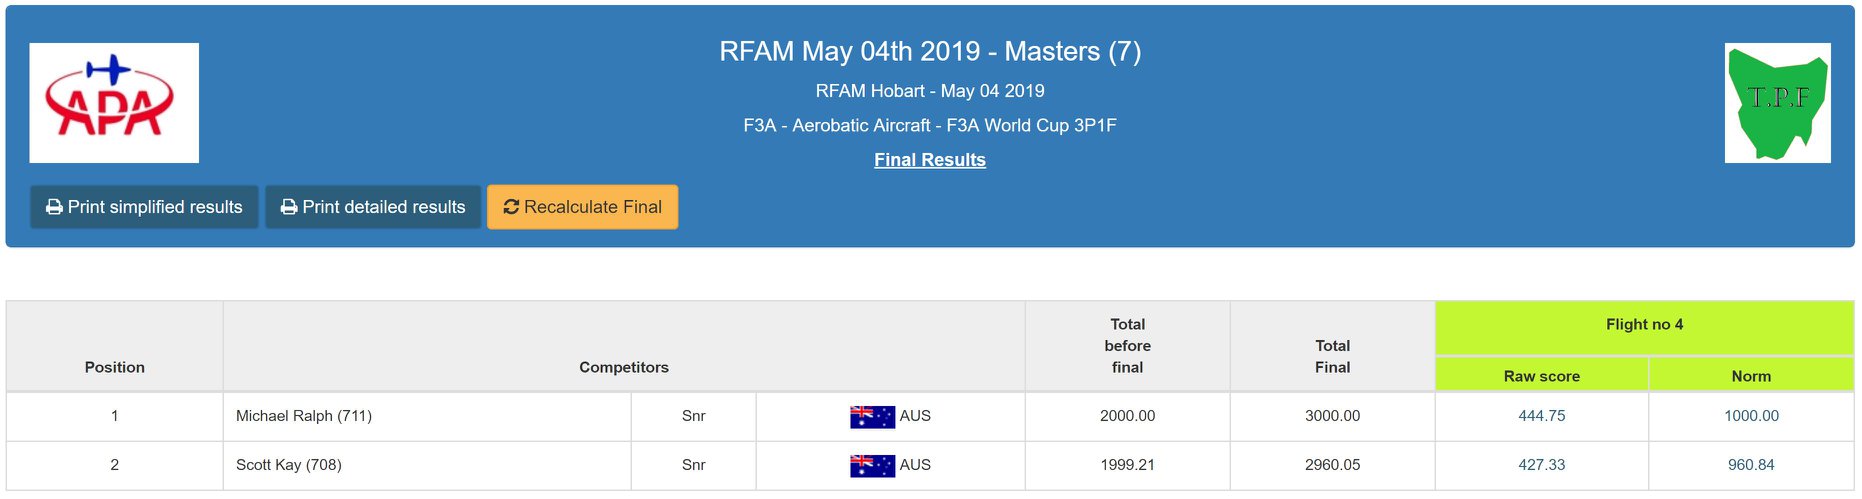Open norm score 1000.00 link
The height and width of the screenshot is (499, 1862).
1751,416
